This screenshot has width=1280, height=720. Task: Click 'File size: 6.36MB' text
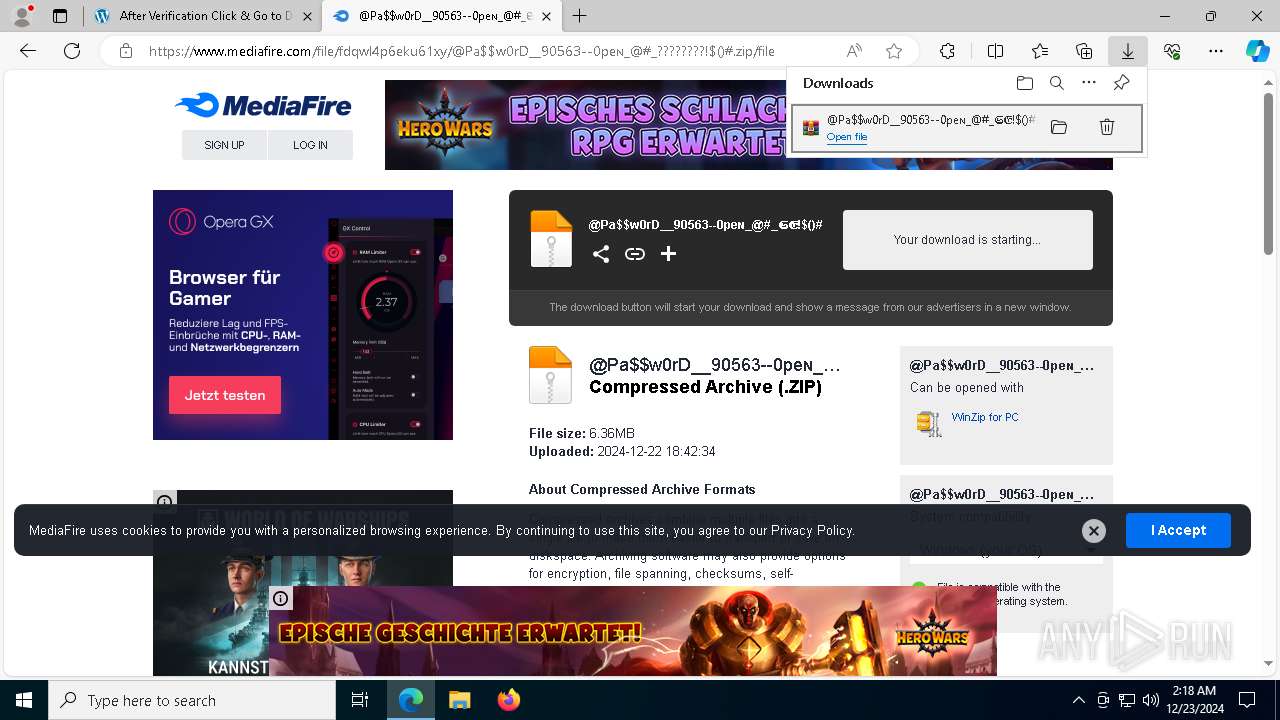582,433
